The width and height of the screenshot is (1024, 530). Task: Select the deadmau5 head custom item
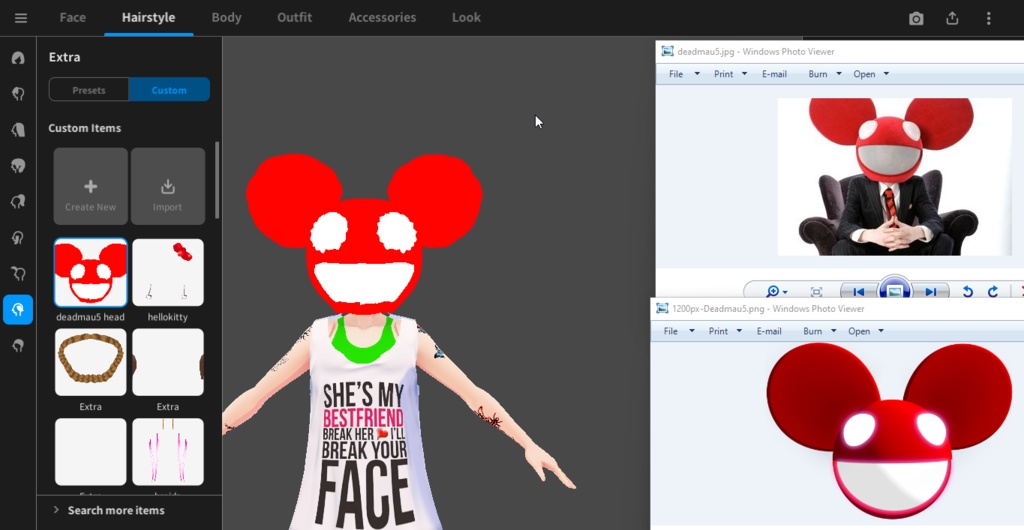tap(91, 273)
